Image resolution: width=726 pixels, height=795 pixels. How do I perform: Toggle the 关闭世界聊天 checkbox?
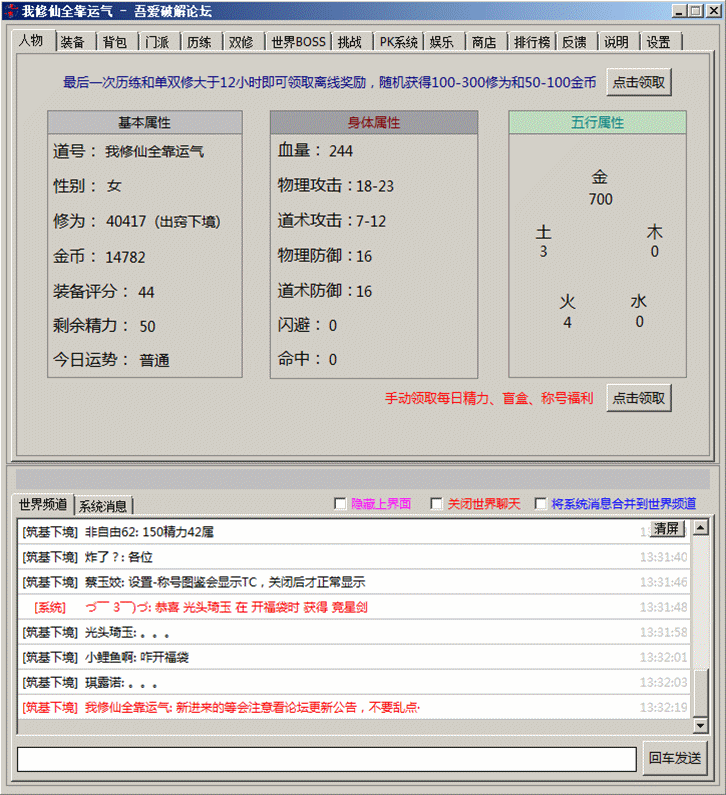tap(436, 504)
